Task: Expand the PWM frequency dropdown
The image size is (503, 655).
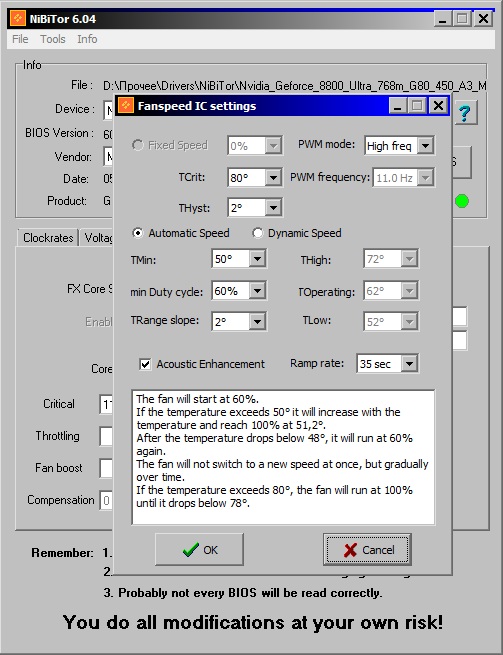Action: [x=425, y=178]
